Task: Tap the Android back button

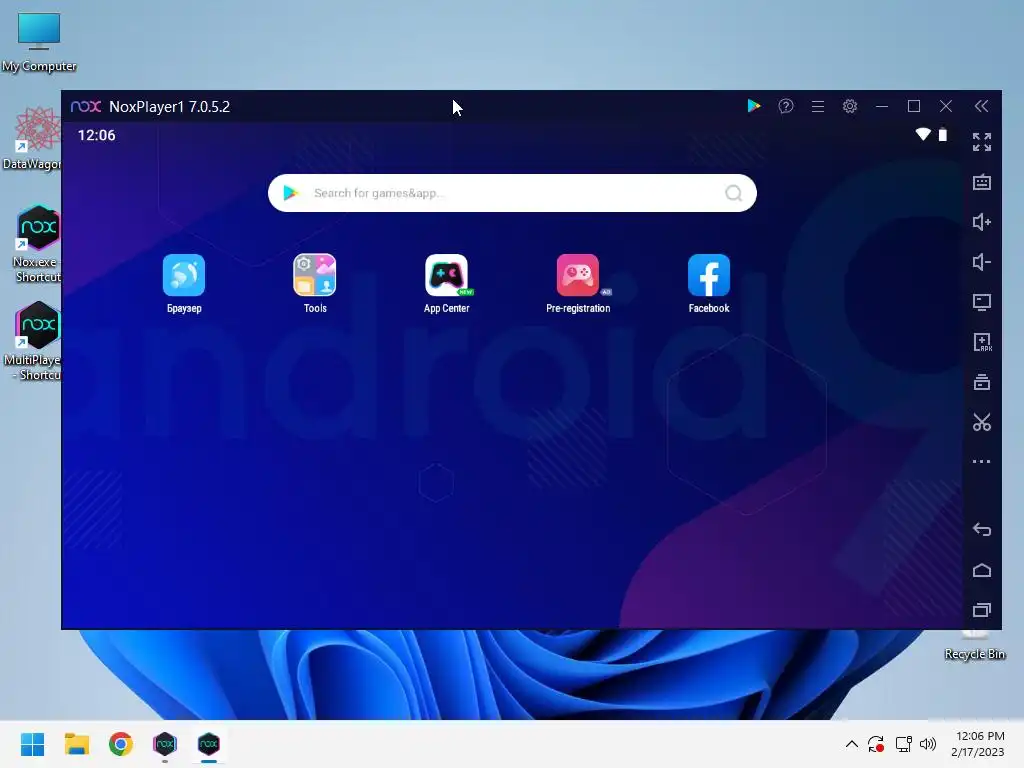Action: coord(982,530)
